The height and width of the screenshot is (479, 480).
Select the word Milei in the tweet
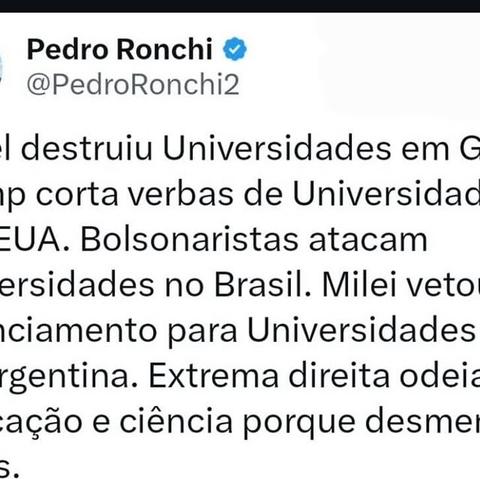point(360,285)
